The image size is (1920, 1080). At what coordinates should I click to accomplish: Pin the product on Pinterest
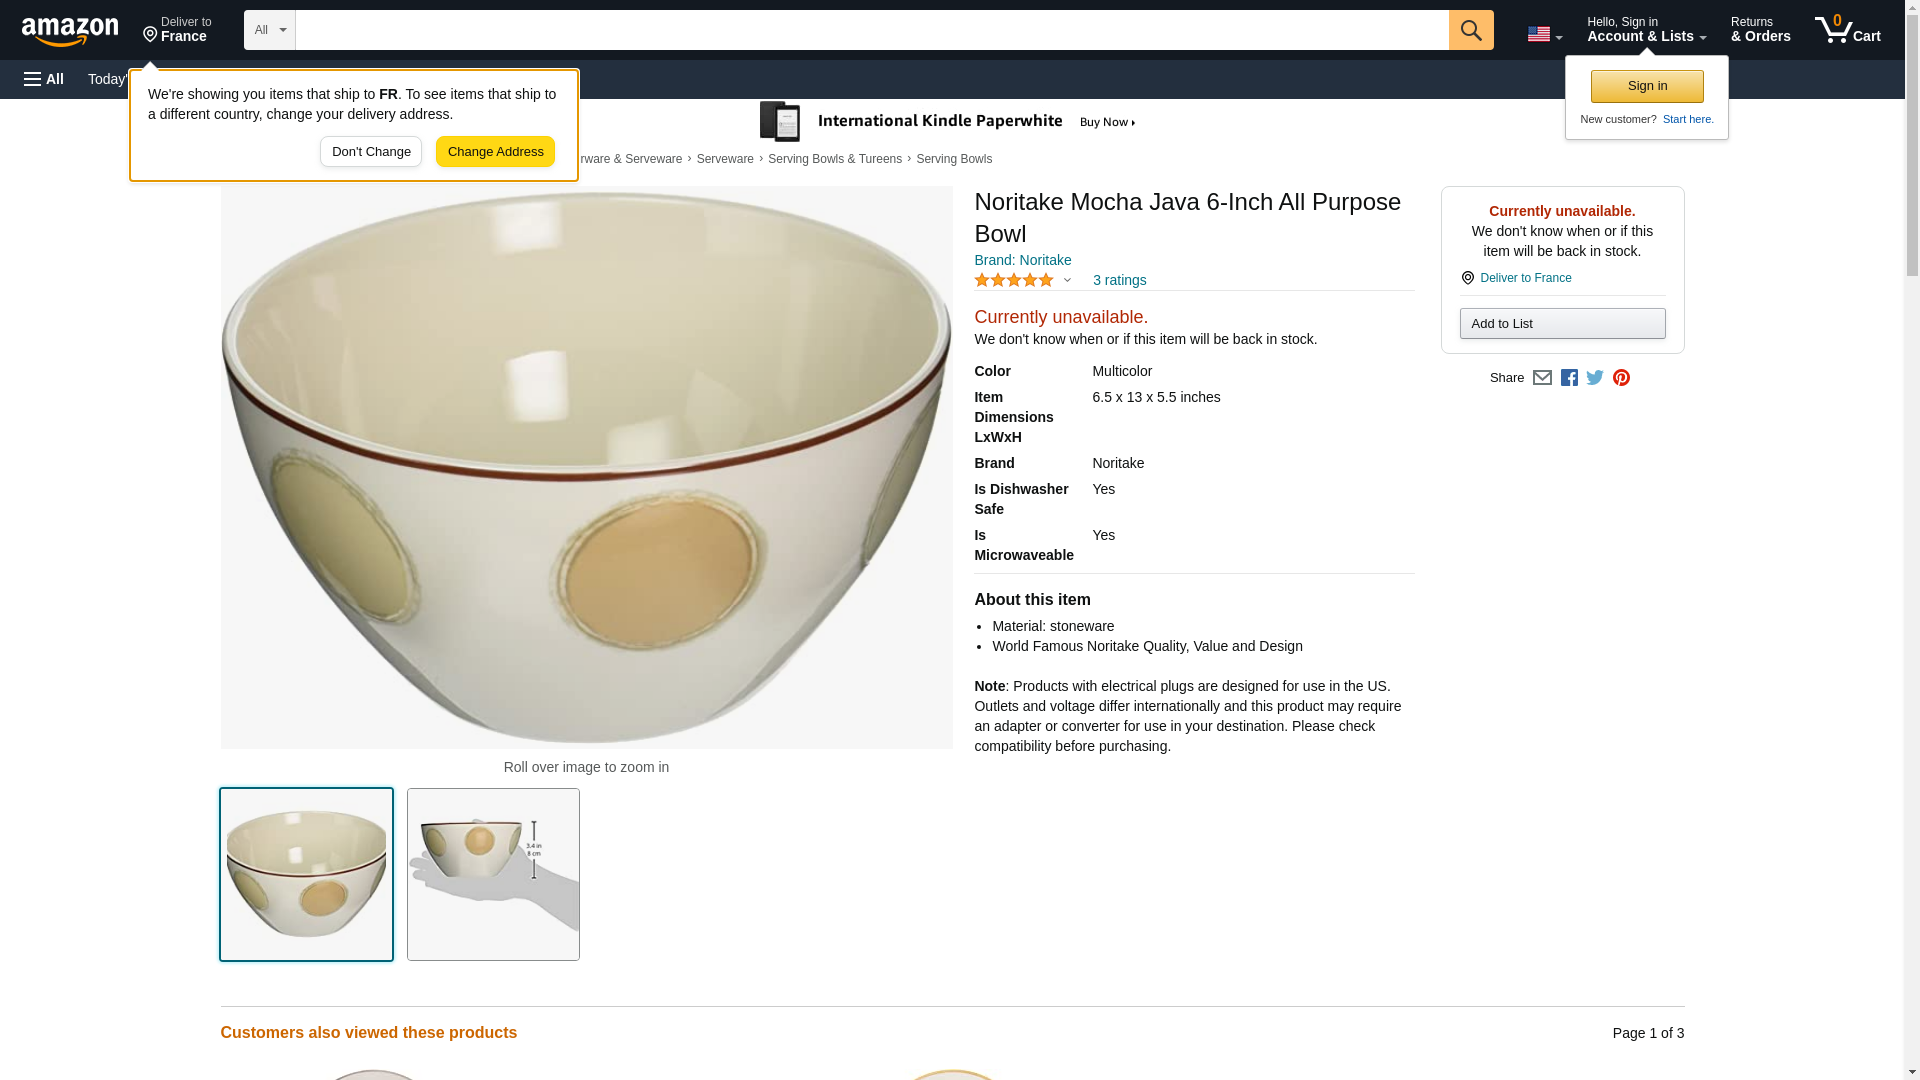(x=1621, y=378)
